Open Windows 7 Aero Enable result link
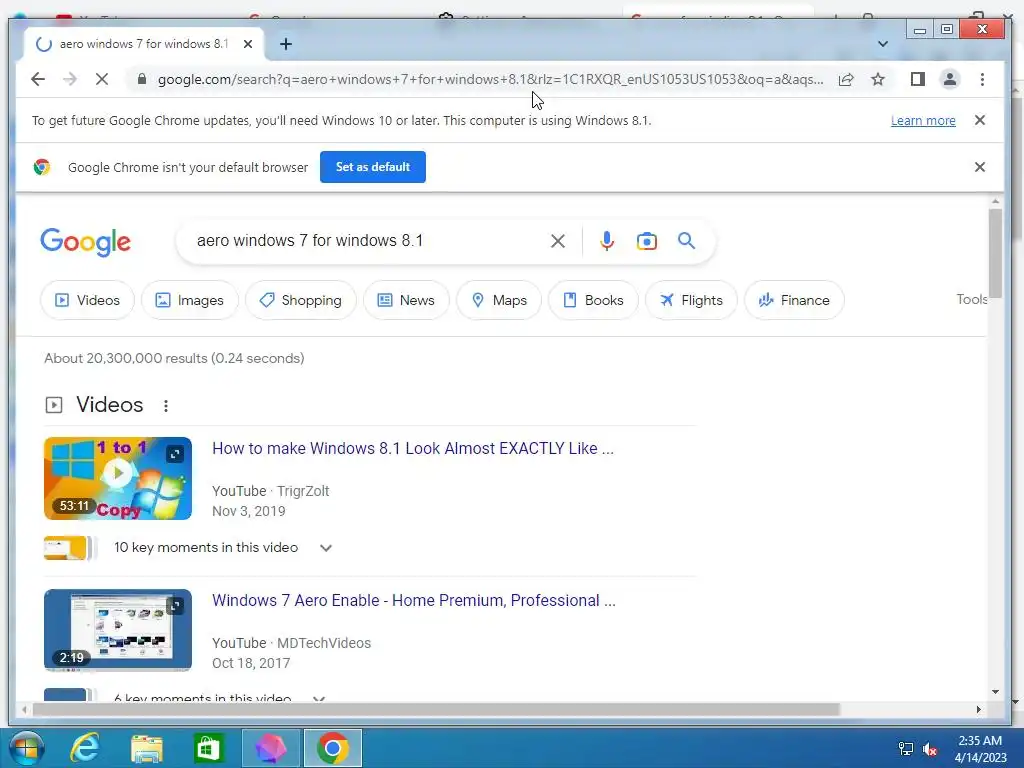The image size is (1024, 768). pyautogui.click(x=414, y=601)
